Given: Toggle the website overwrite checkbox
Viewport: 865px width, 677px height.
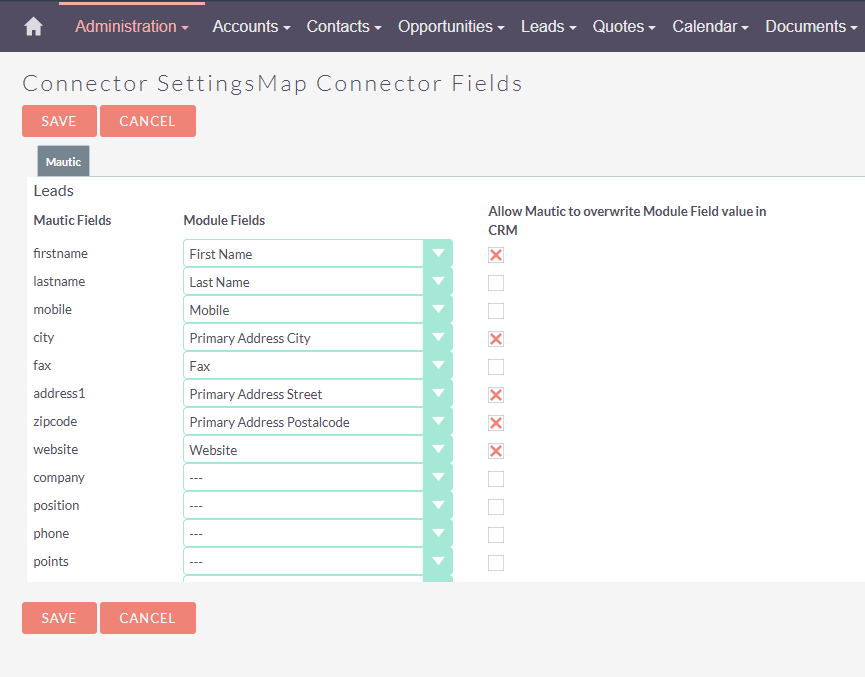Looking at the screenshot, I should click(496, 451).
